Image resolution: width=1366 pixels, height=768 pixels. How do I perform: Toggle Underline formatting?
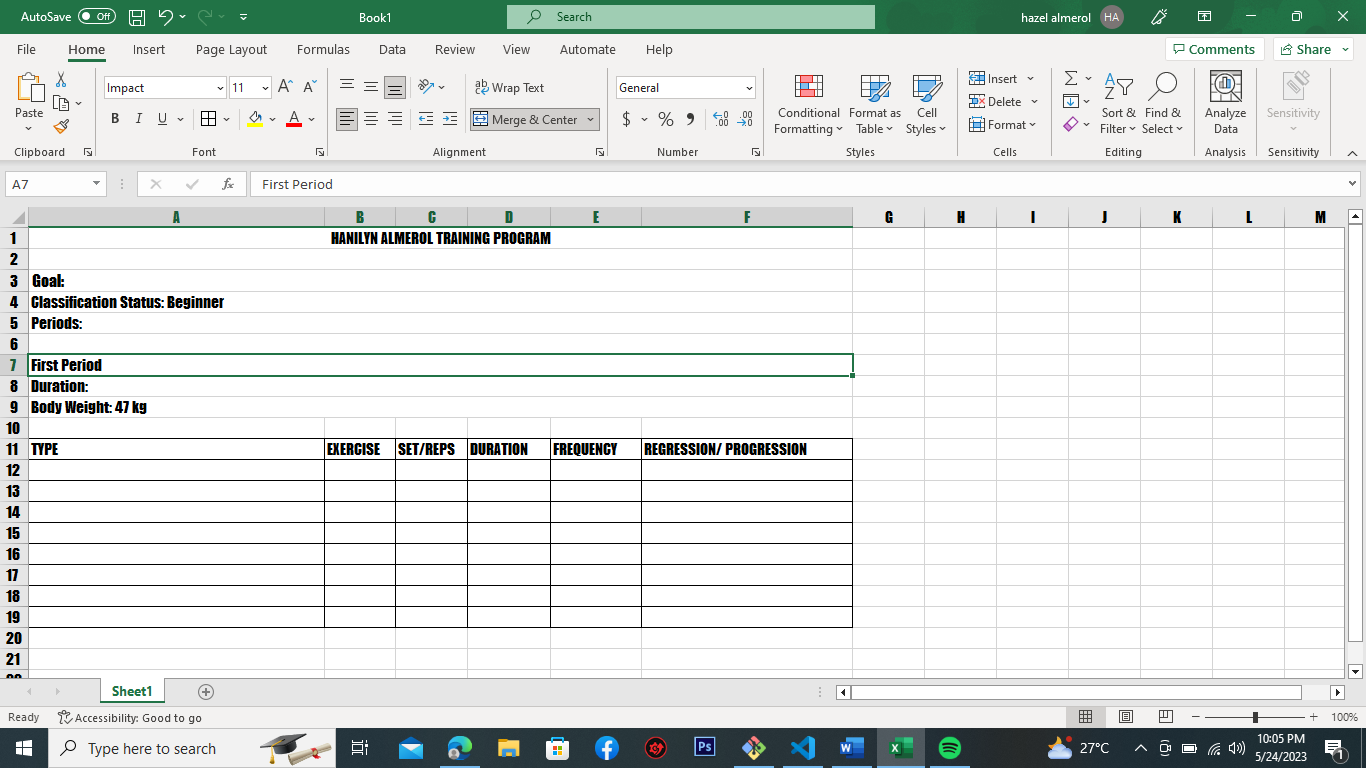(162, 119)
